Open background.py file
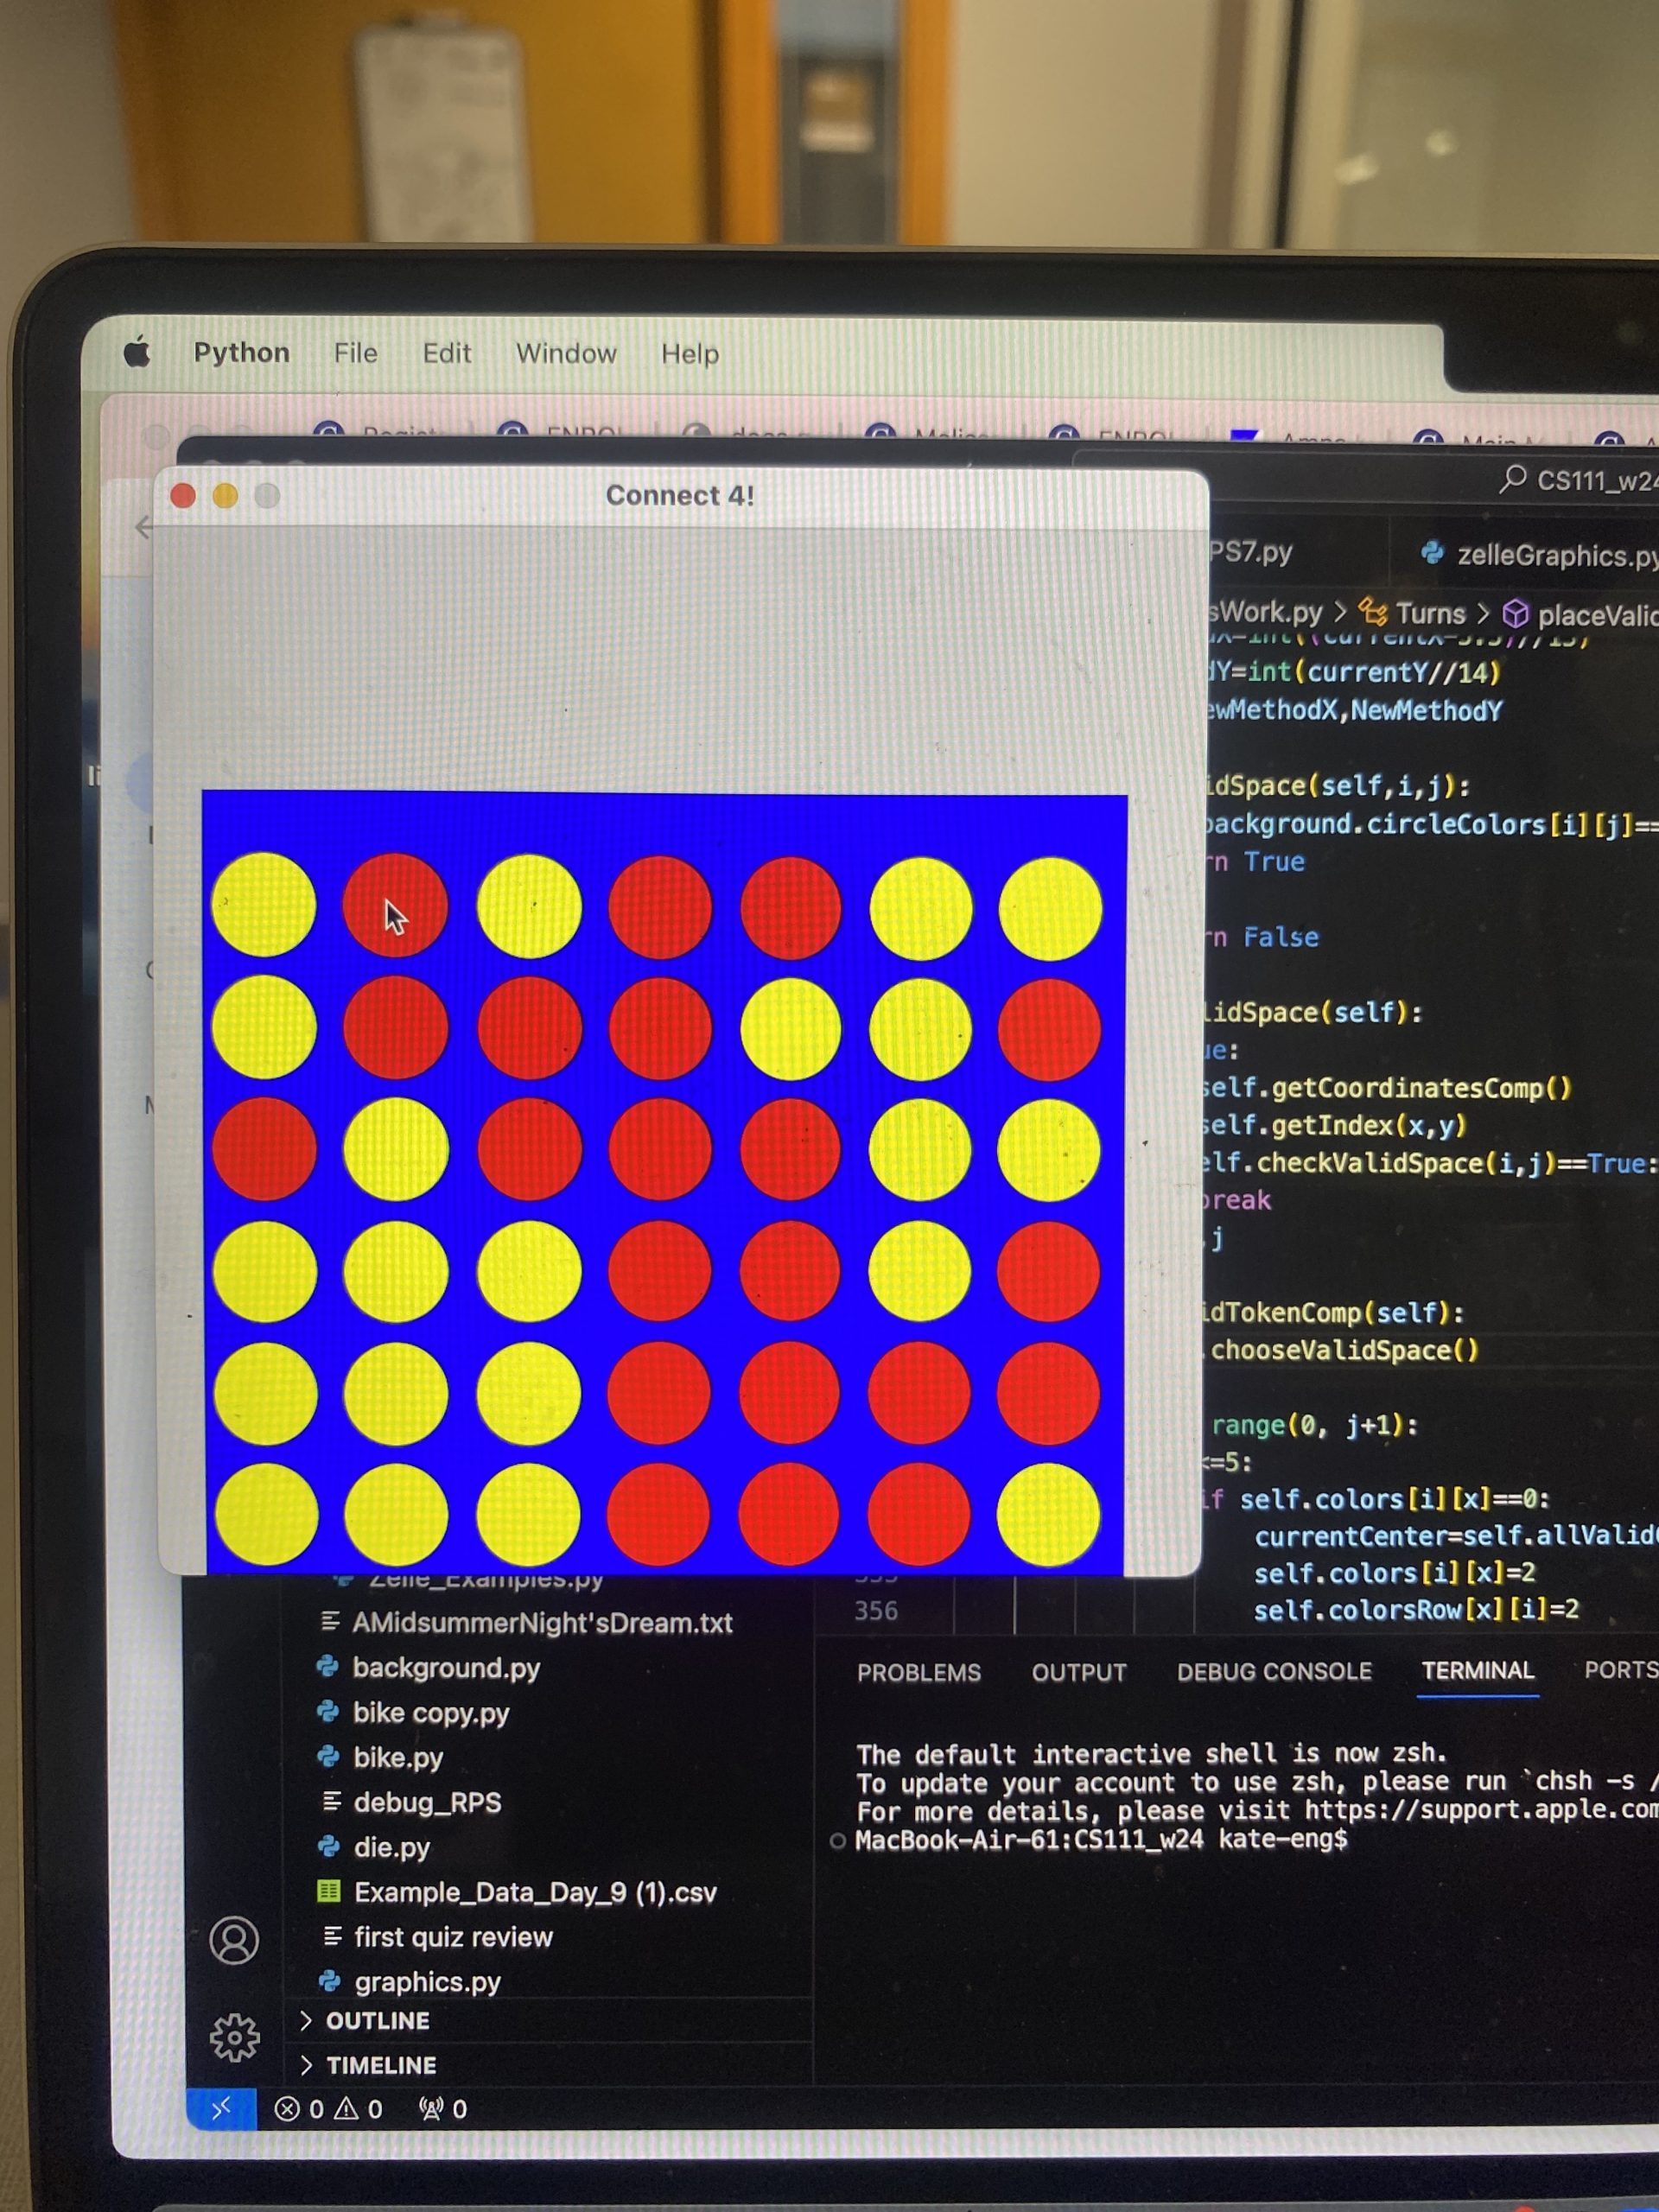This screenshot has height=2212, width=1659. tap(446, 1668)
